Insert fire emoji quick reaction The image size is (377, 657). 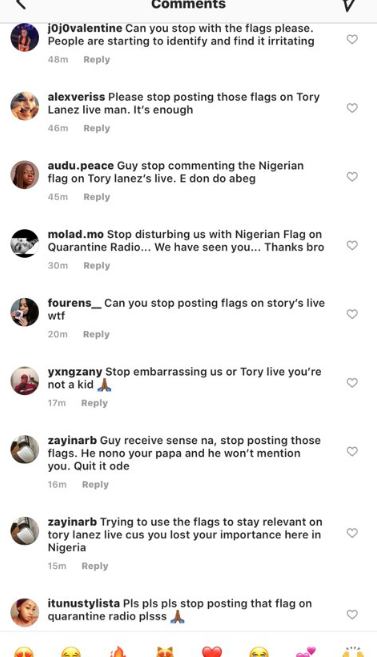point(118,652)
